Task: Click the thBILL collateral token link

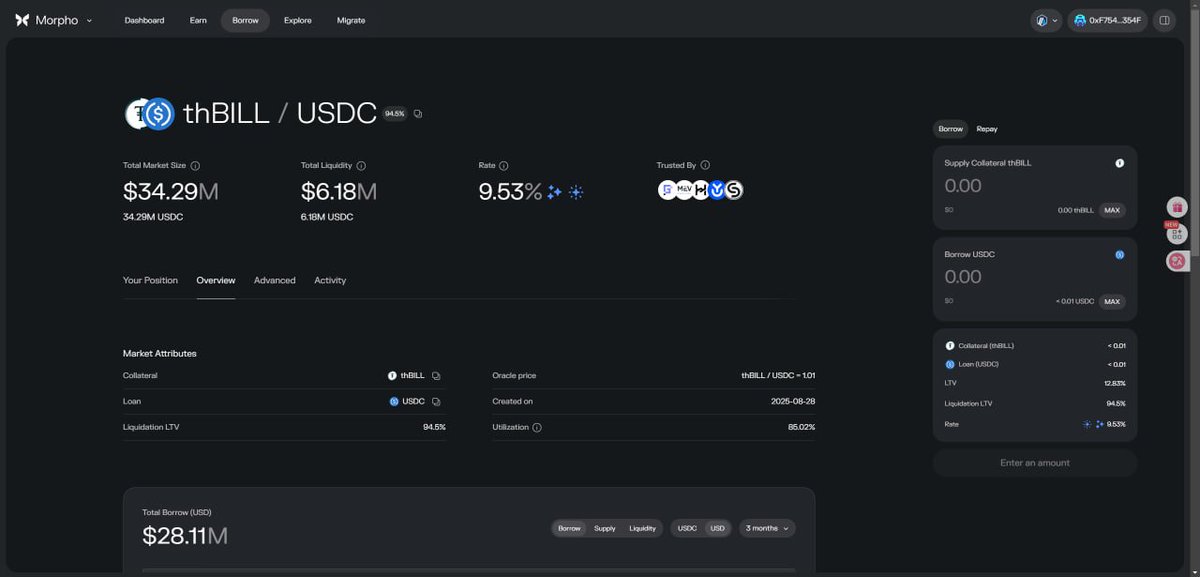Action: (406, 376)
